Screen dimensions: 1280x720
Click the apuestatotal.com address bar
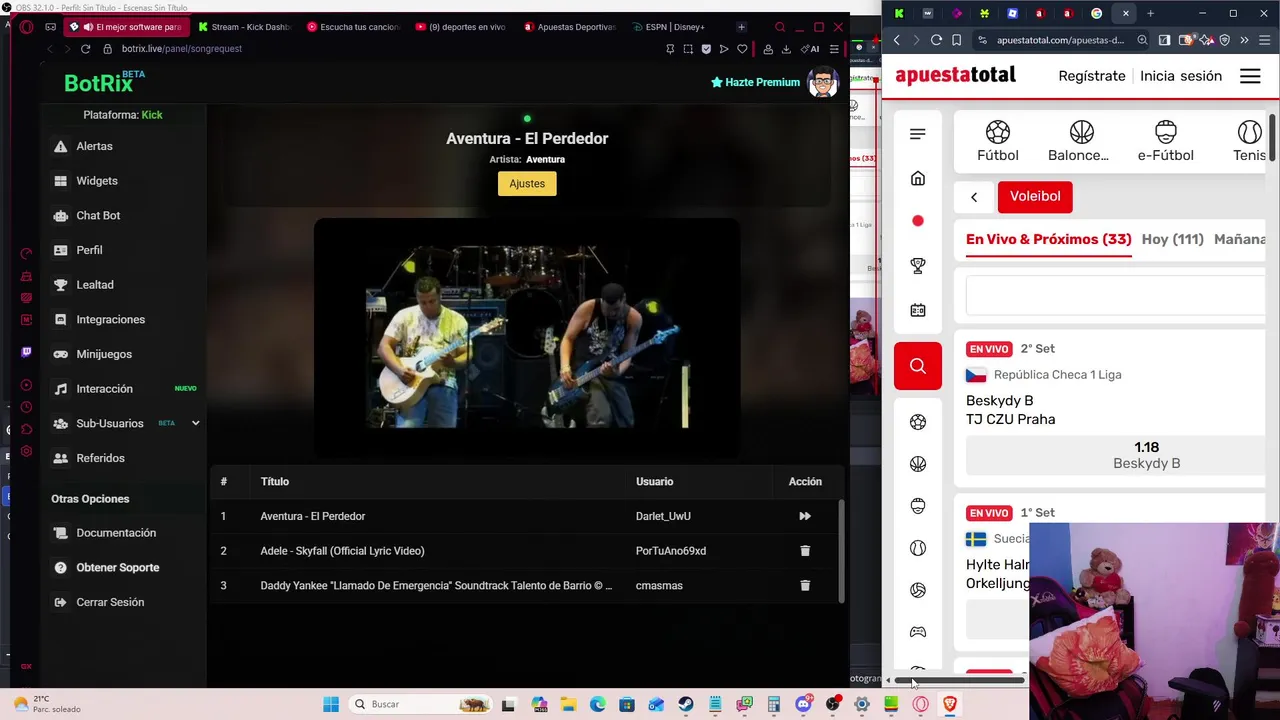click(1060, 40)
